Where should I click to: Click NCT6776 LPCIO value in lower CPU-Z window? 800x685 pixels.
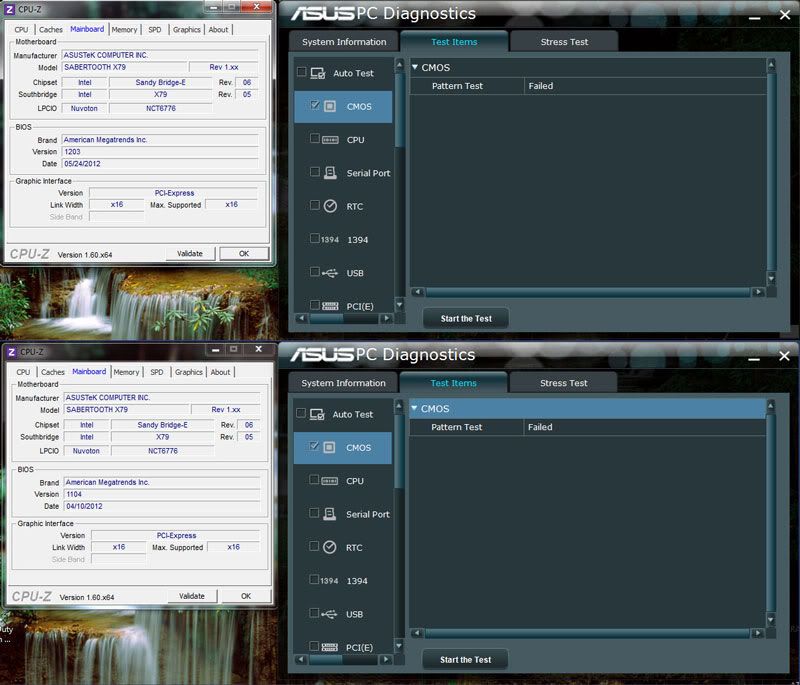click(163, 451)
